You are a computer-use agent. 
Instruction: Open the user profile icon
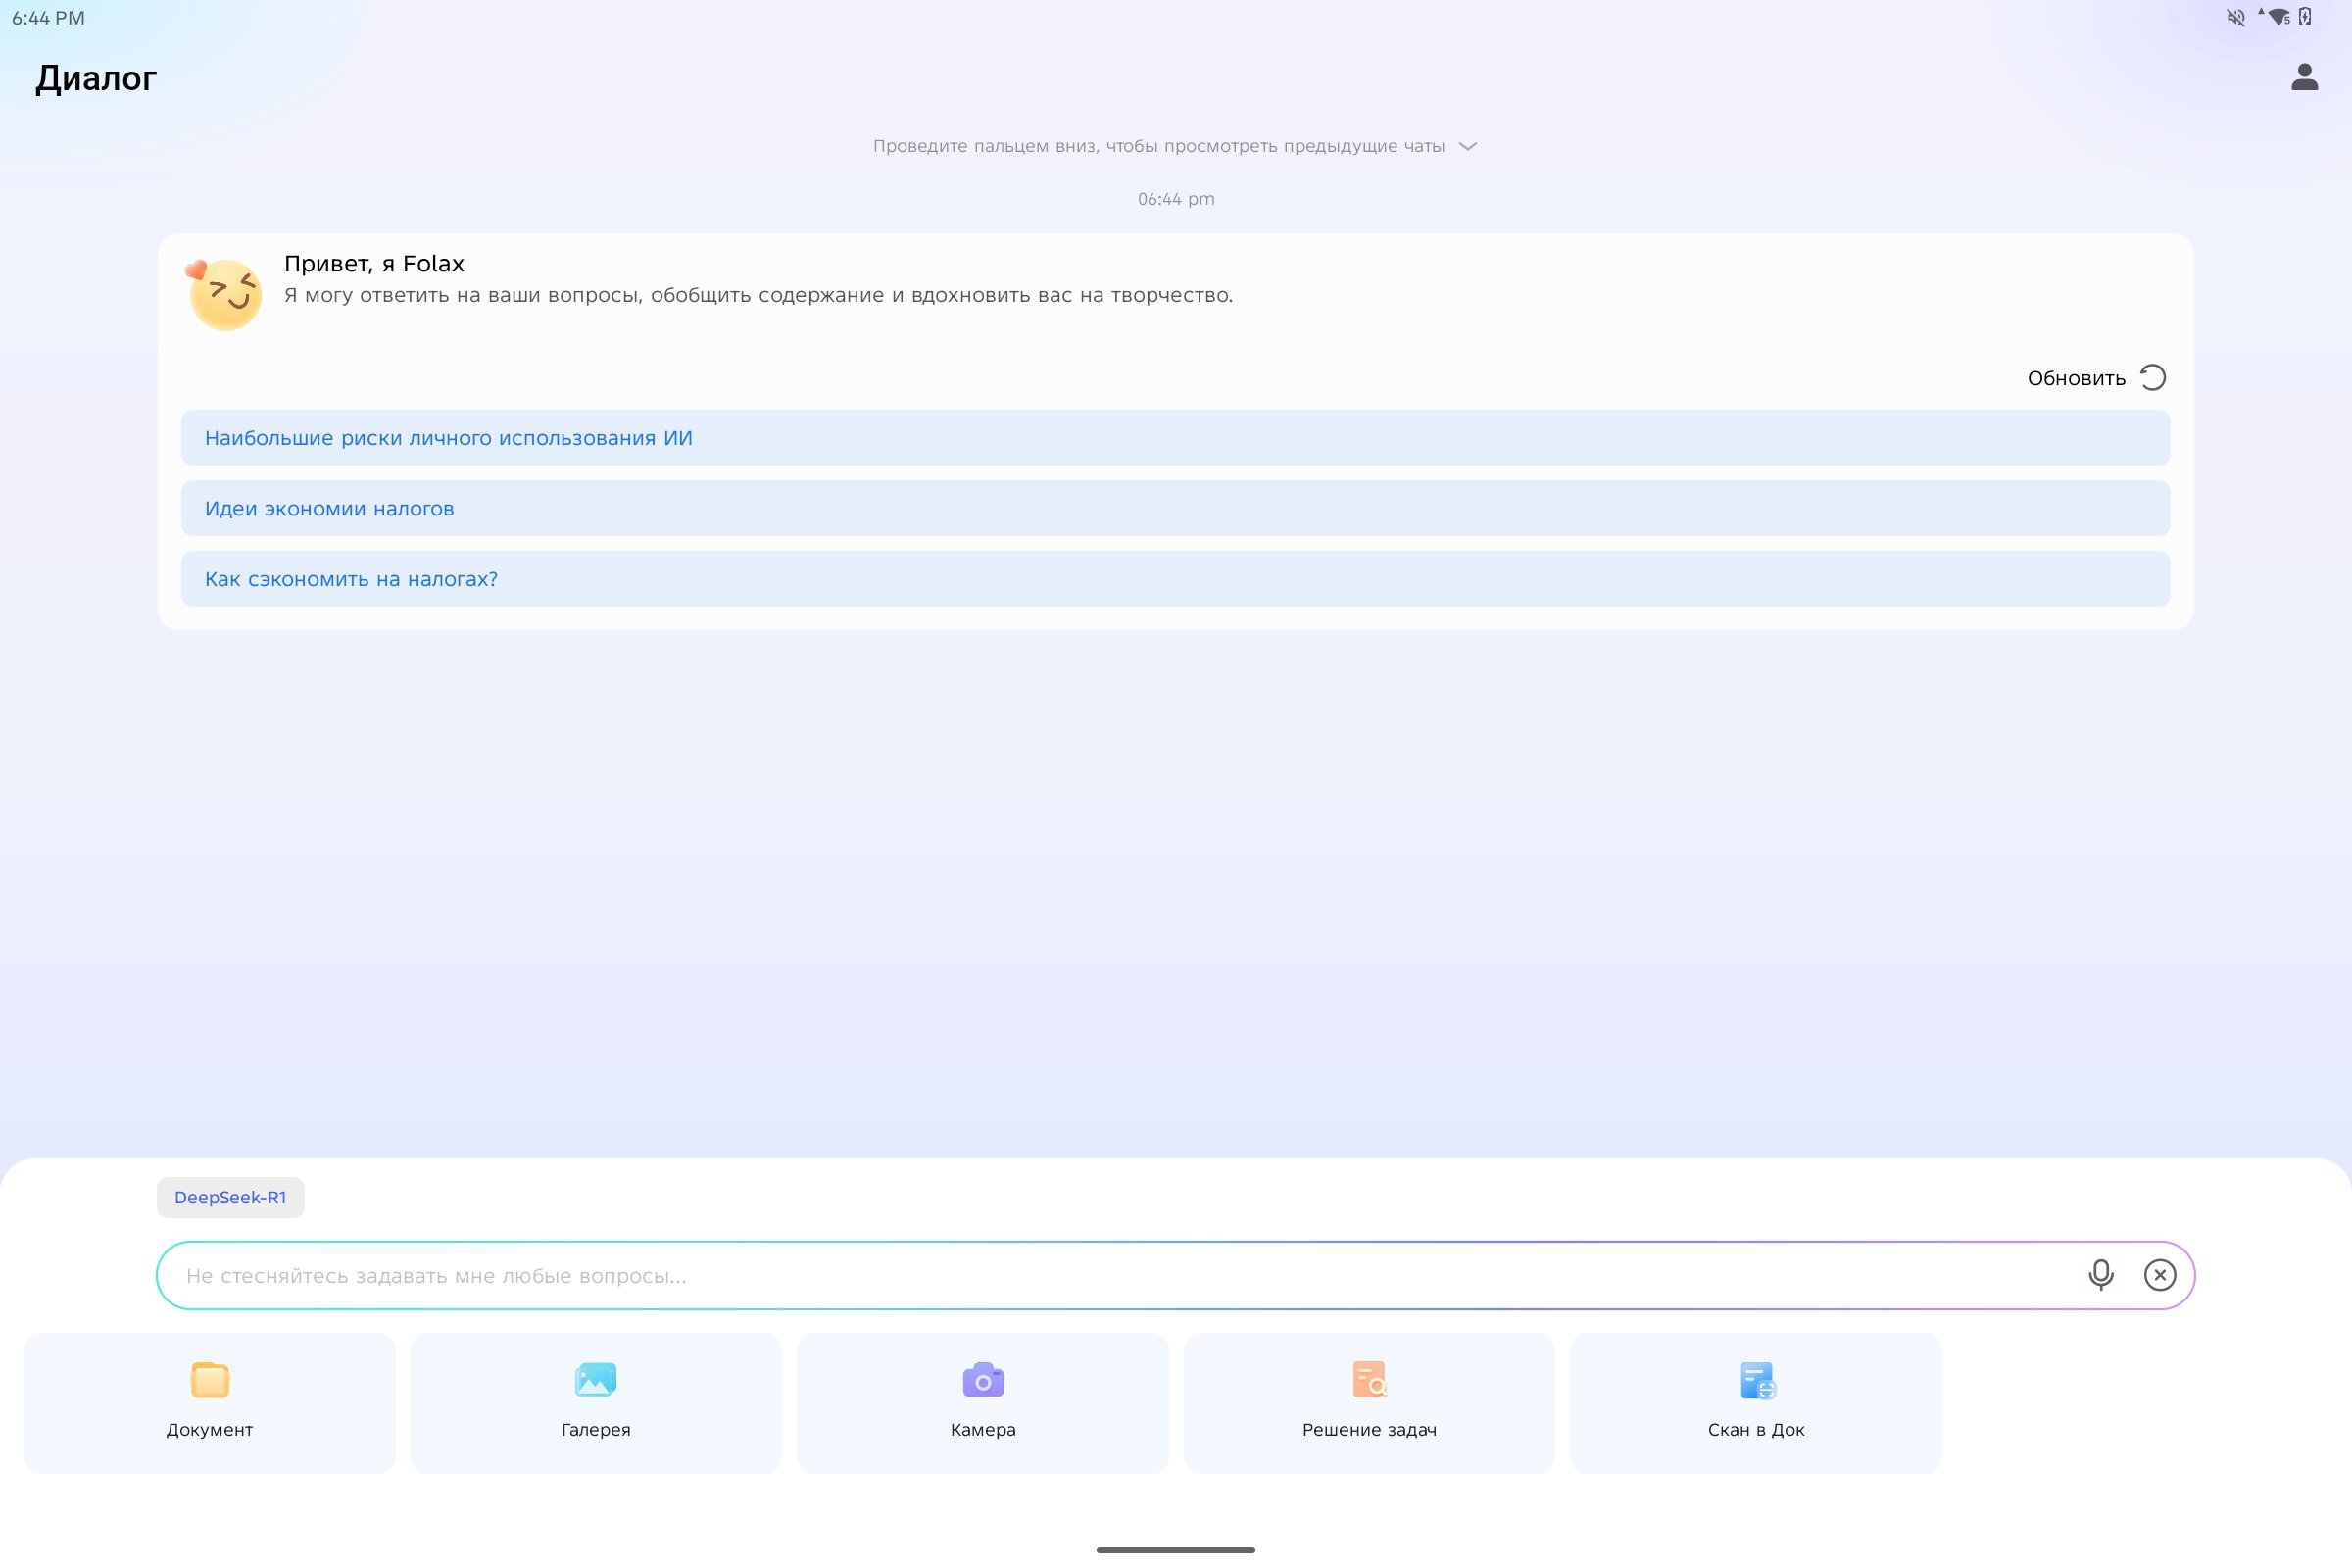2304,77
